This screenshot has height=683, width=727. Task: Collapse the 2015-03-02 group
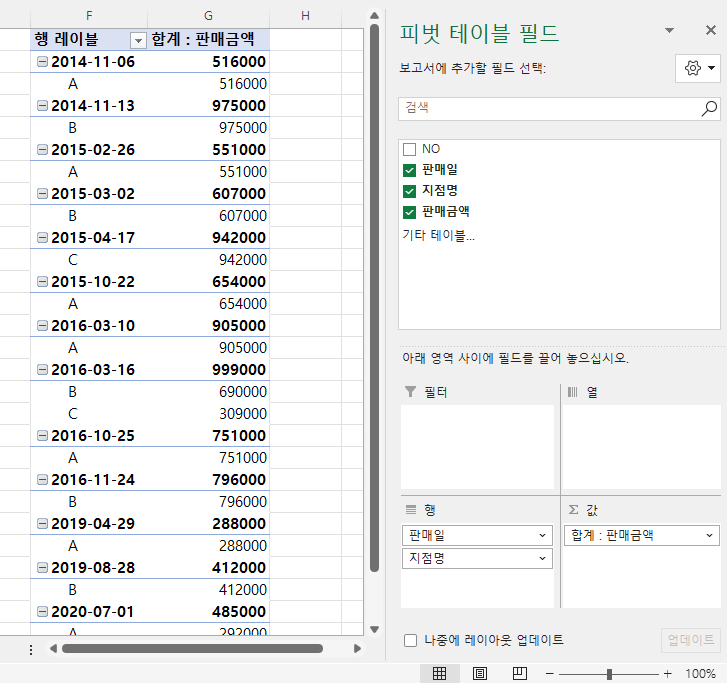42,193
